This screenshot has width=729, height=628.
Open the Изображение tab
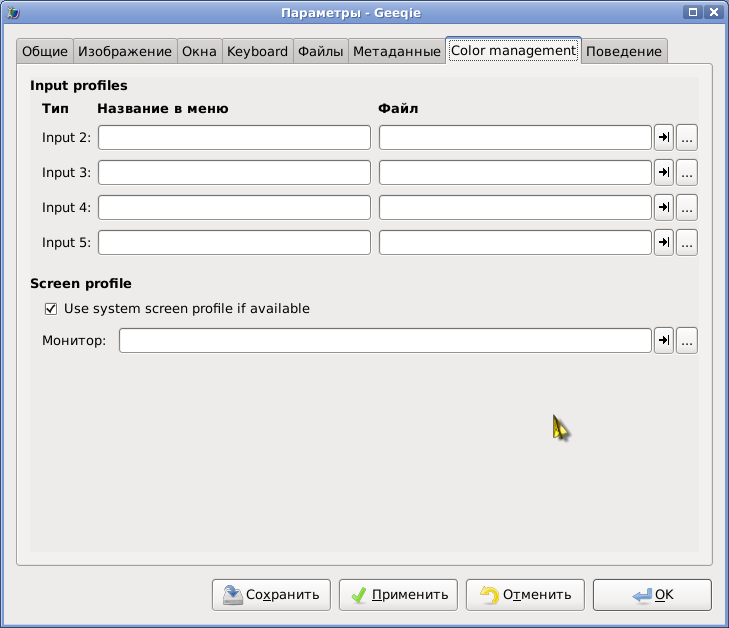point(125,51)
